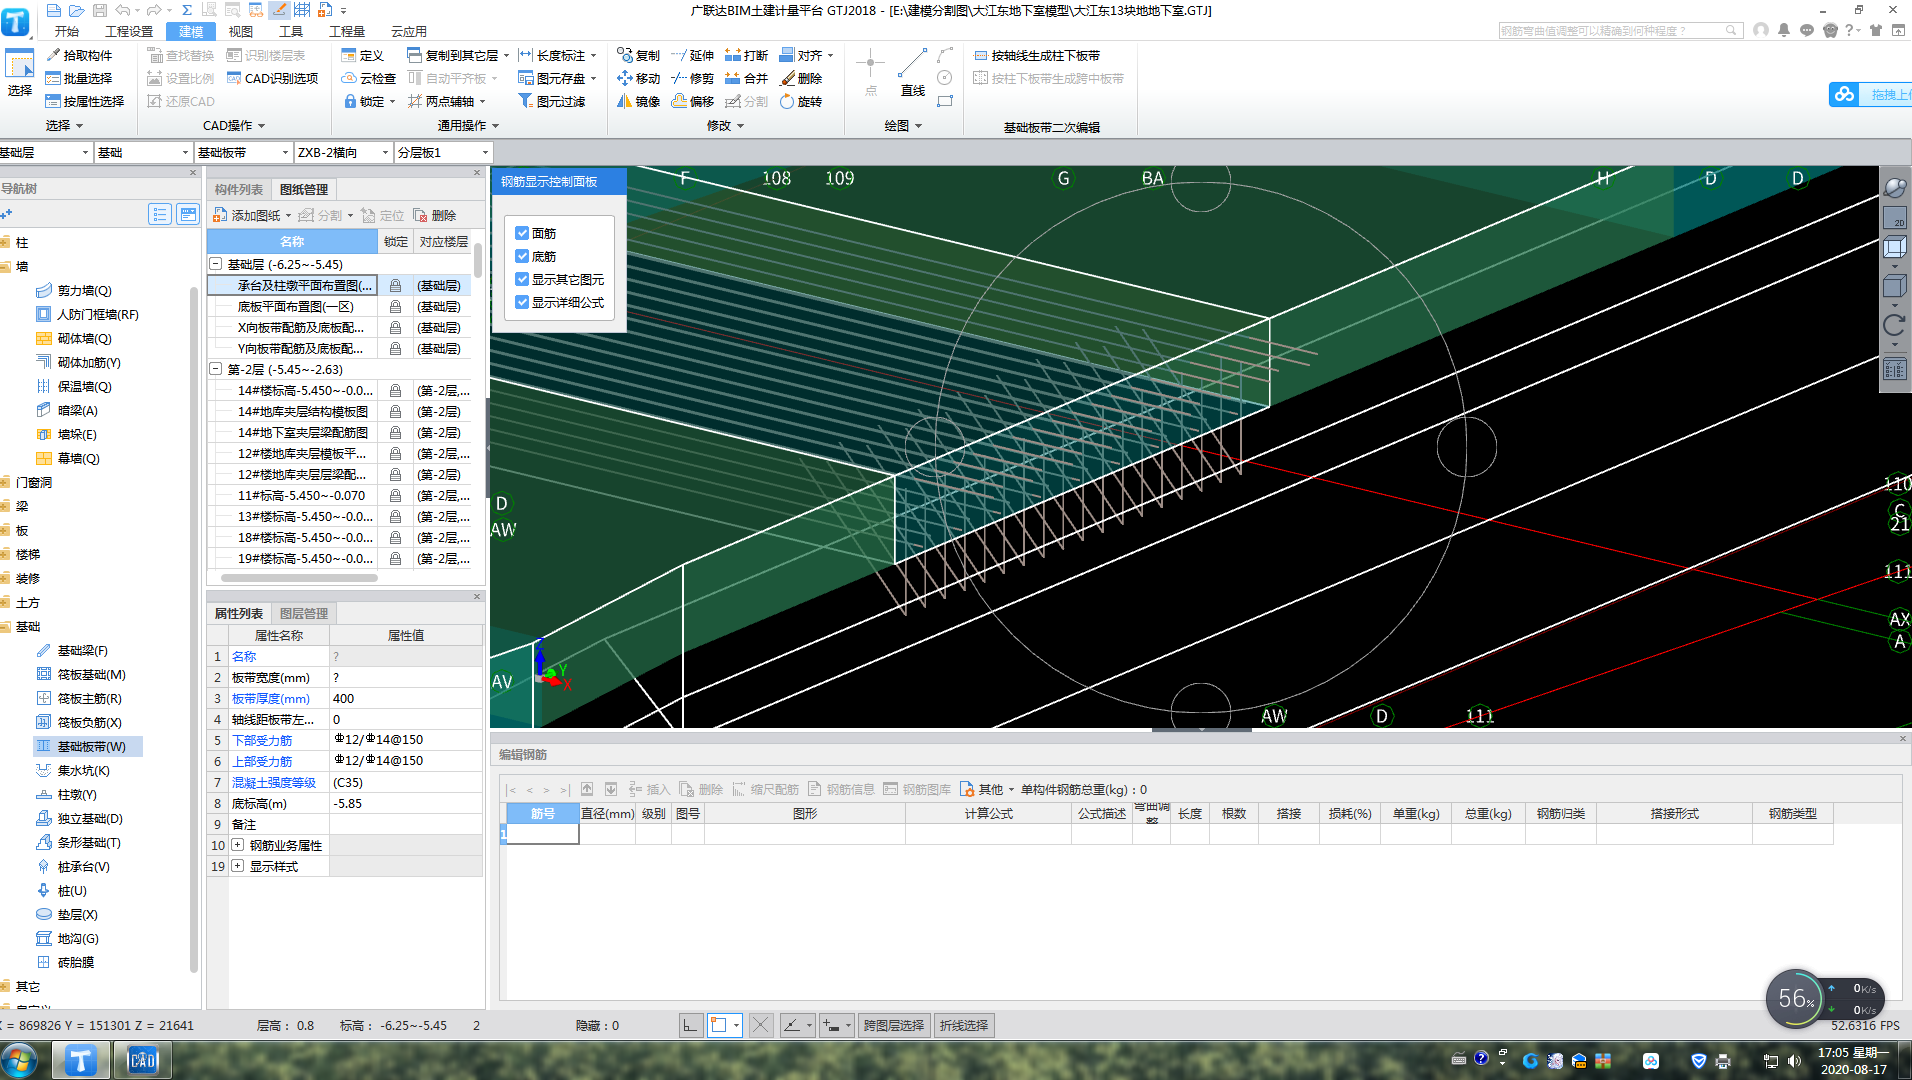Viewport: 1912px width, 1080px height.
Task: Open the CAD application in Windows taskbar
Action: (x=143, y=1060)
